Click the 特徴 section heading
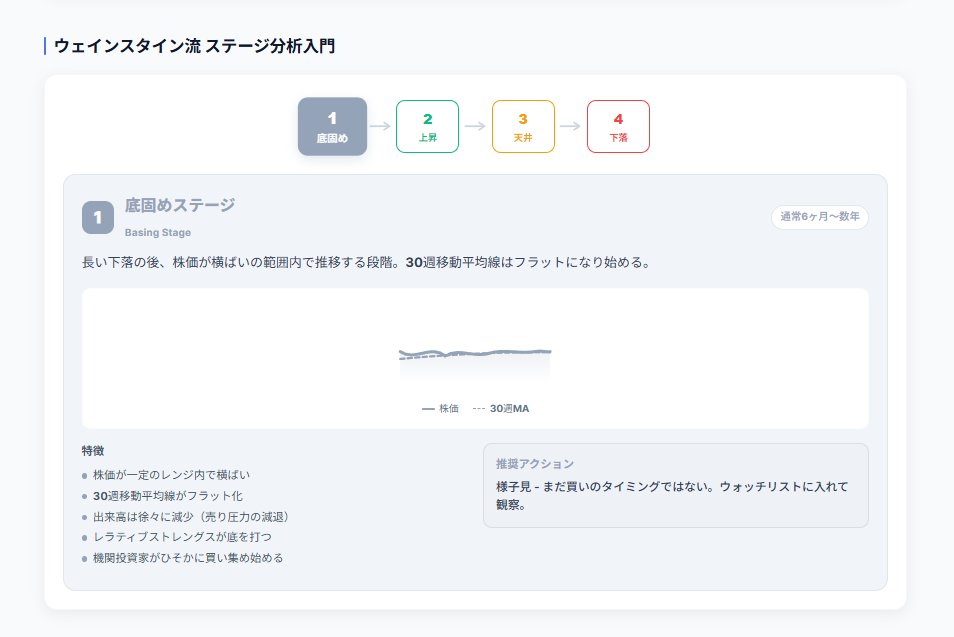Screen dimensions: 954x637 click(x=93, y=450)
